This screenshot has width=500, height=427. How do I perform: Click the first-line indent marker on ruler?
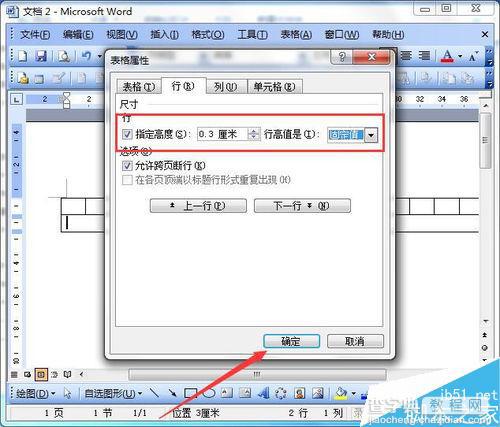click(67, 96)
